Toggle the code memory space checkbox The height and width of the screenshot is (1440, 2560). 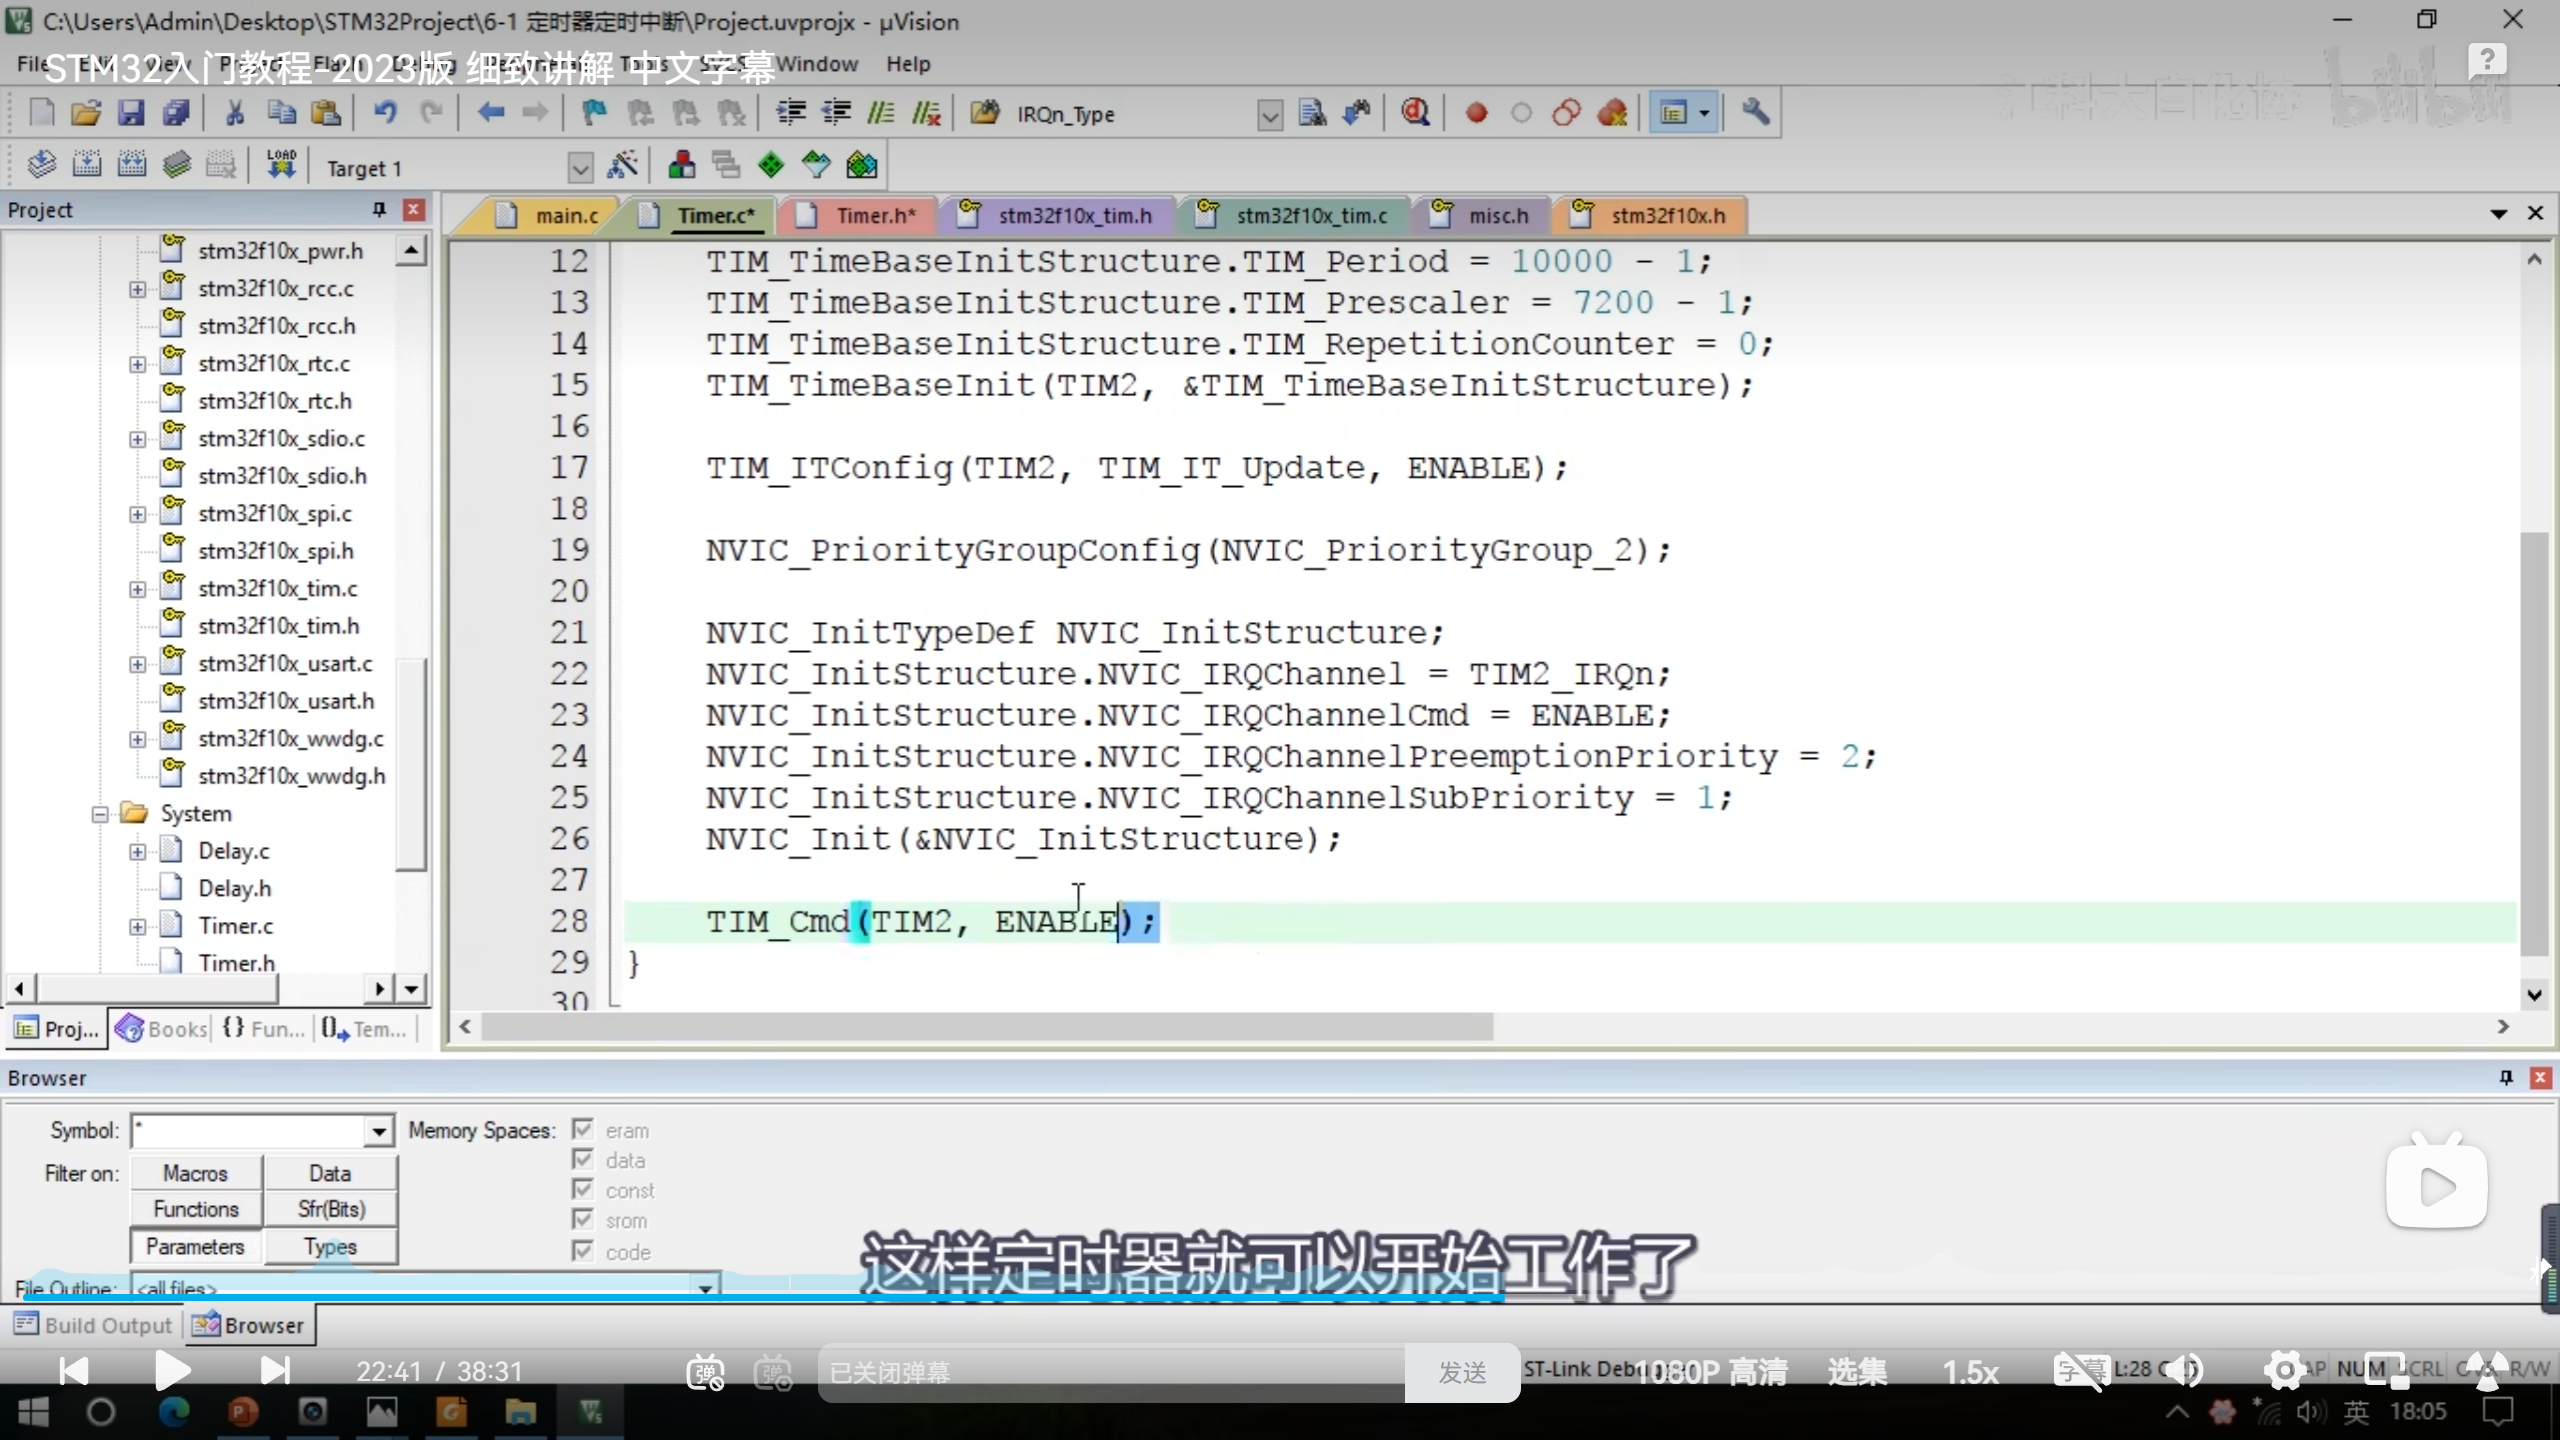[583, 1251]
